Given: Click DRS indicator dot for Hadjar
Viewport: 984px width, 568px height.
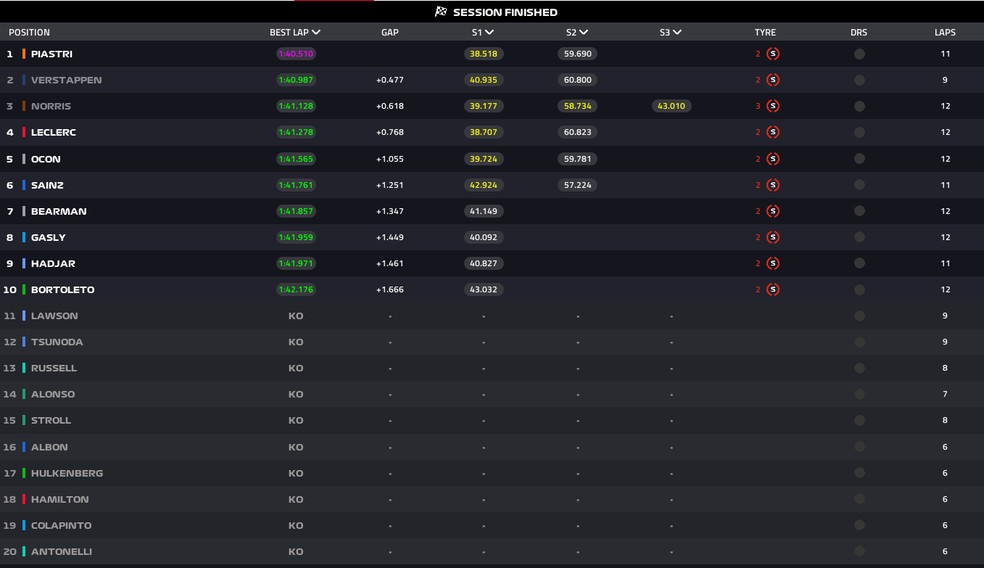Looking at the screenshot, I should click(860, 264).
